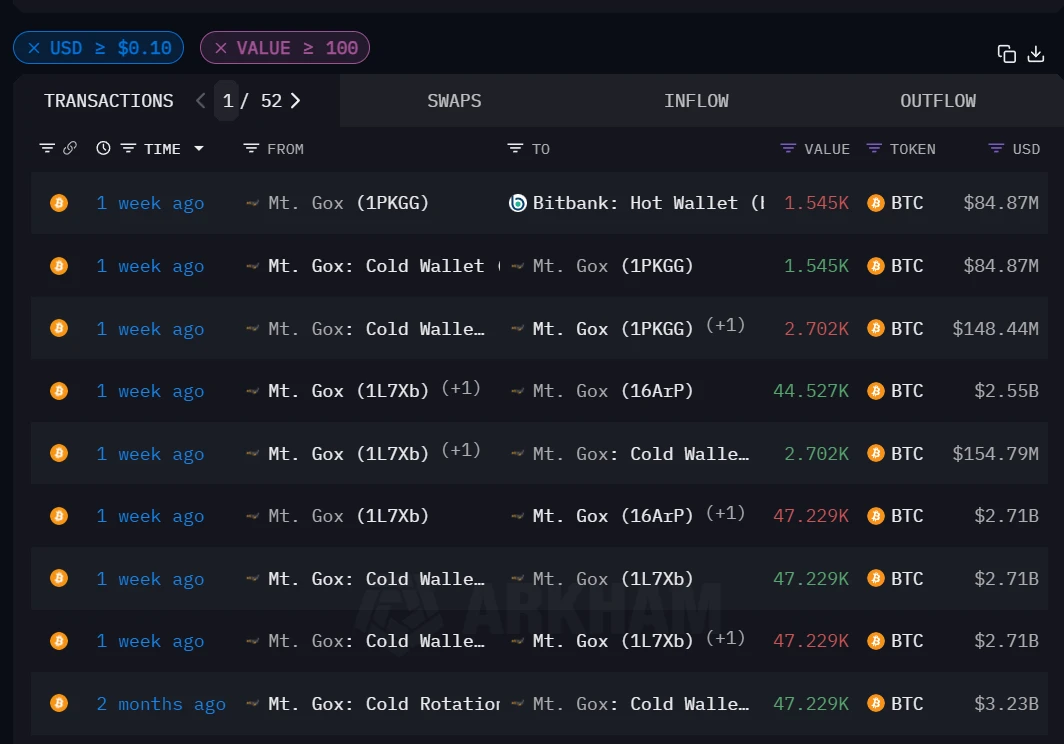Click the page number input field
This screenshot has width=1064, height=745.
tap(227, 101)
